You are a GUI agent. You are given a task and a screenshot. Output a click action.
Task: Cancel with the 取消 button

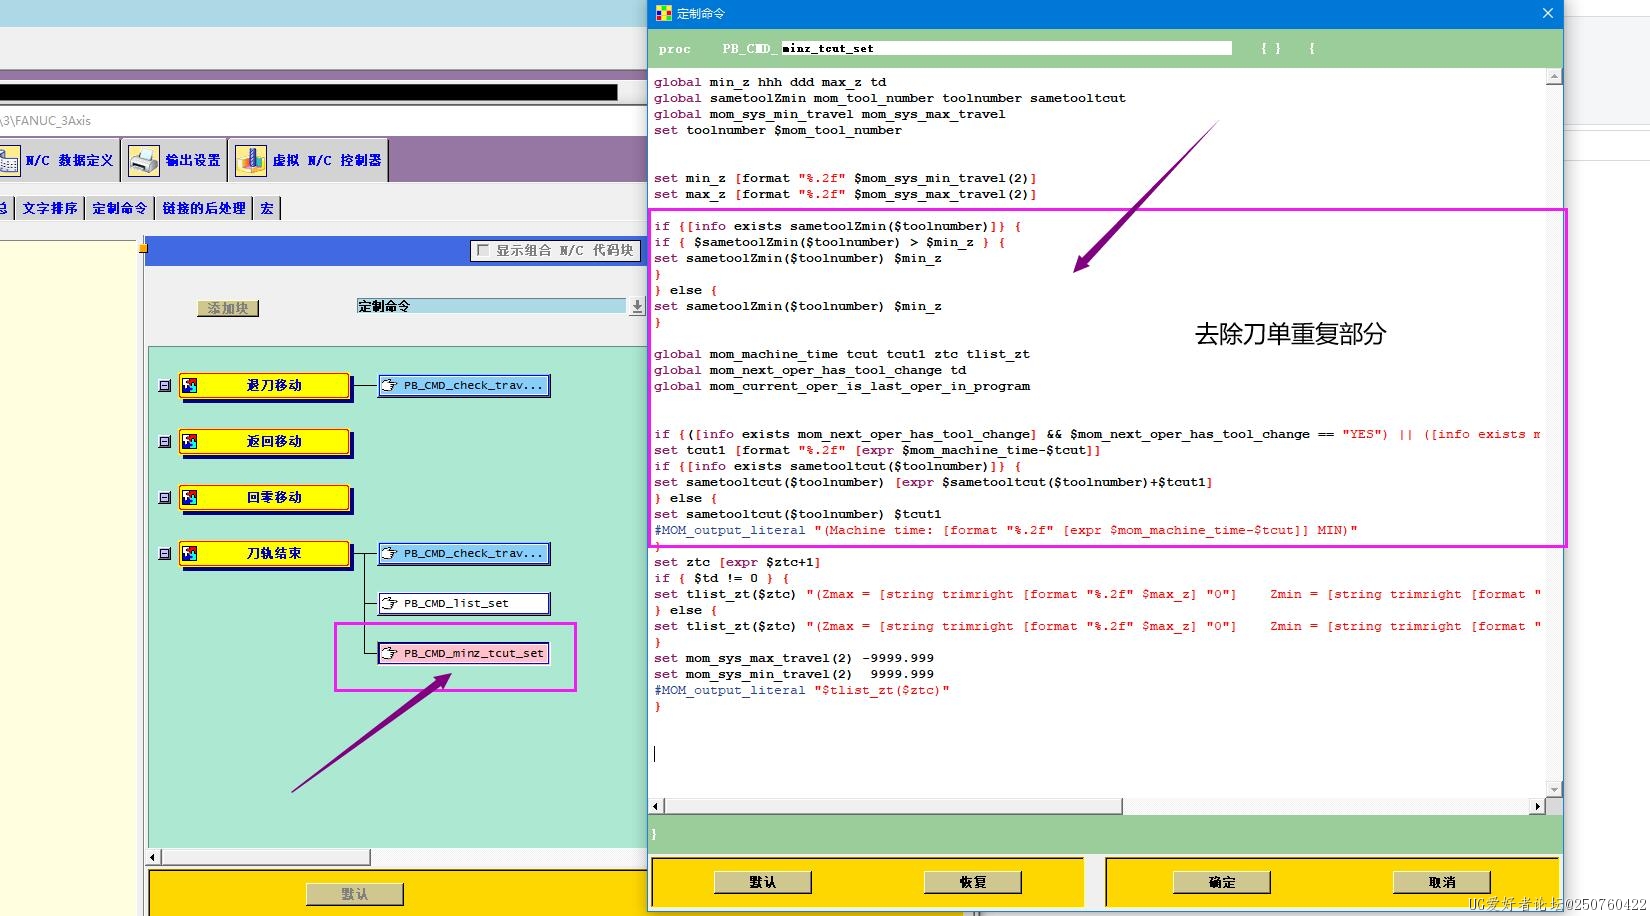pos(1442,882)
